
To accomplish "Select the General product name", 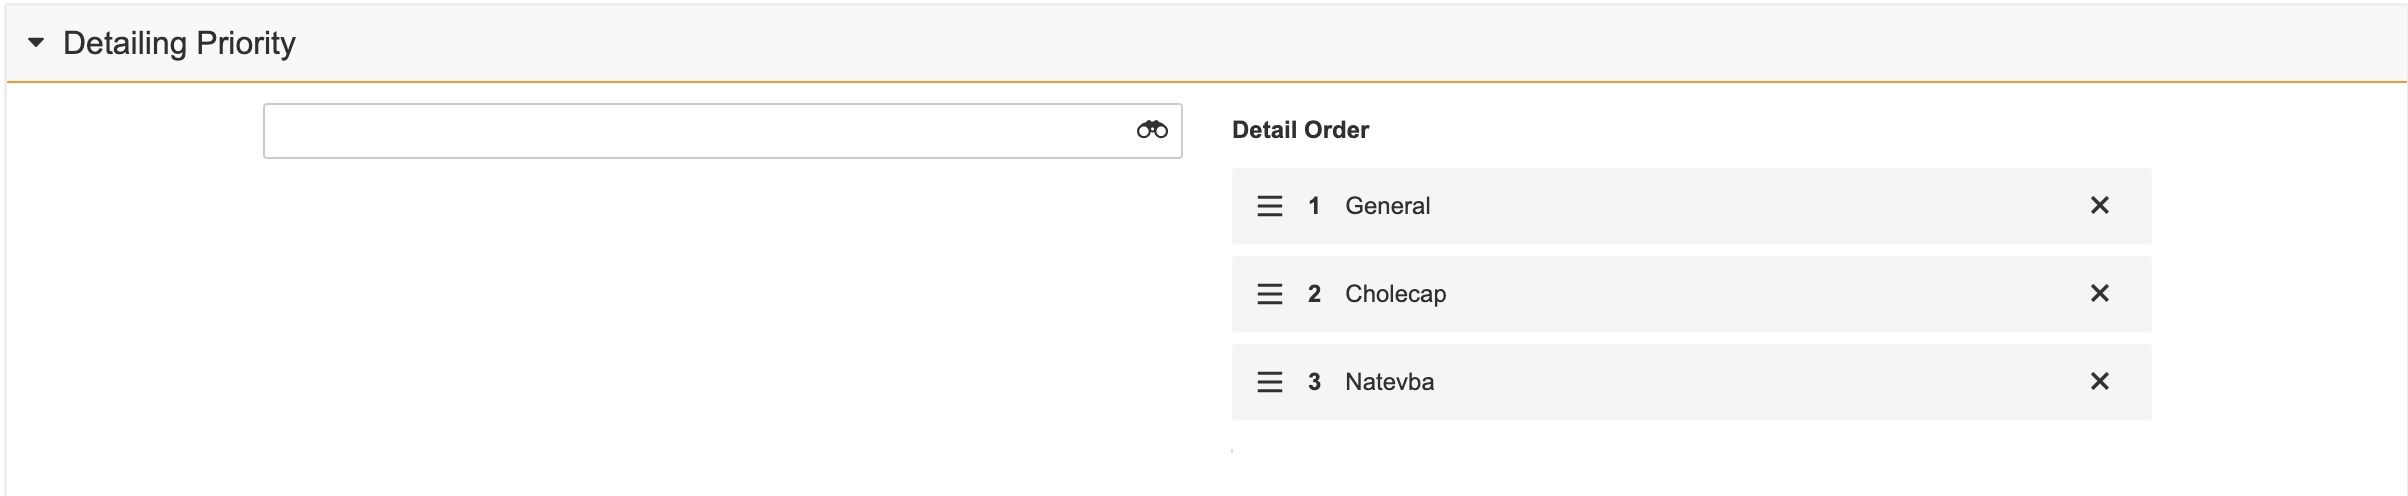I will (x=1387, y=206).
